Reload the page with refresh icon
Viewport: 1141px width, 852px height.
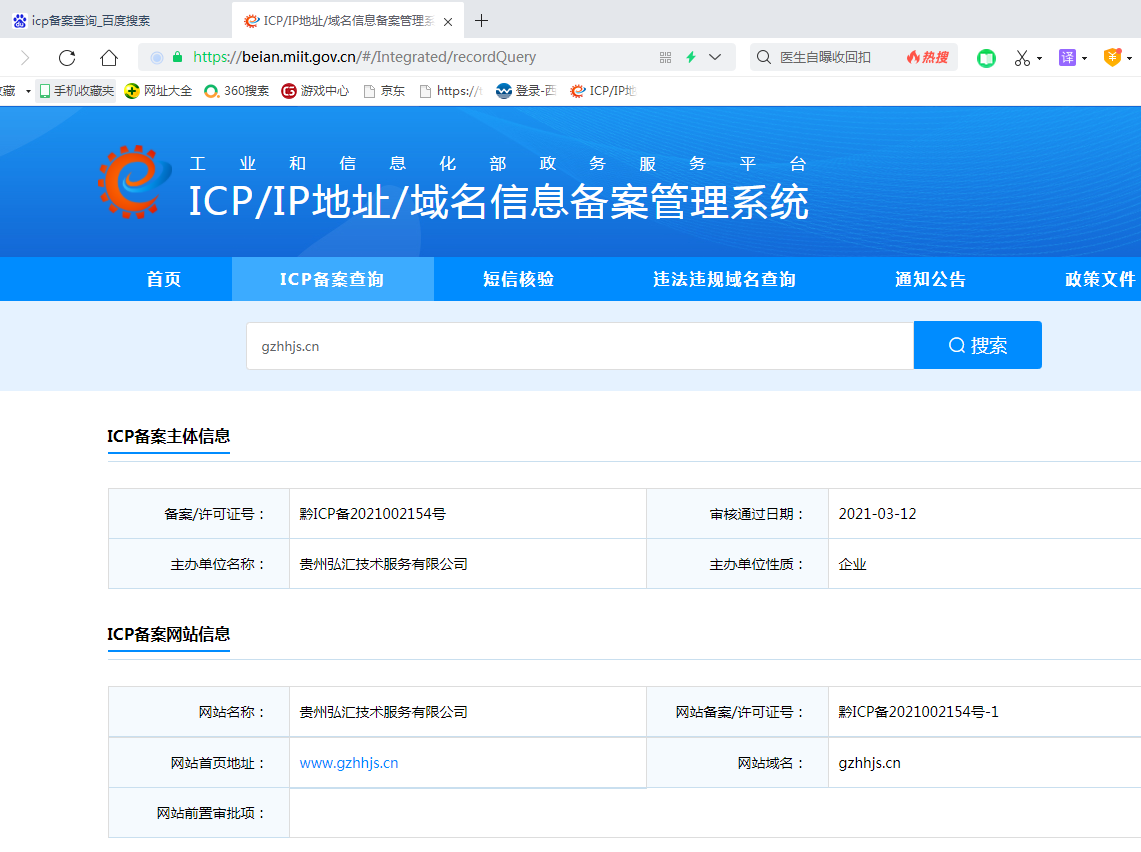[x=67, y=57]
